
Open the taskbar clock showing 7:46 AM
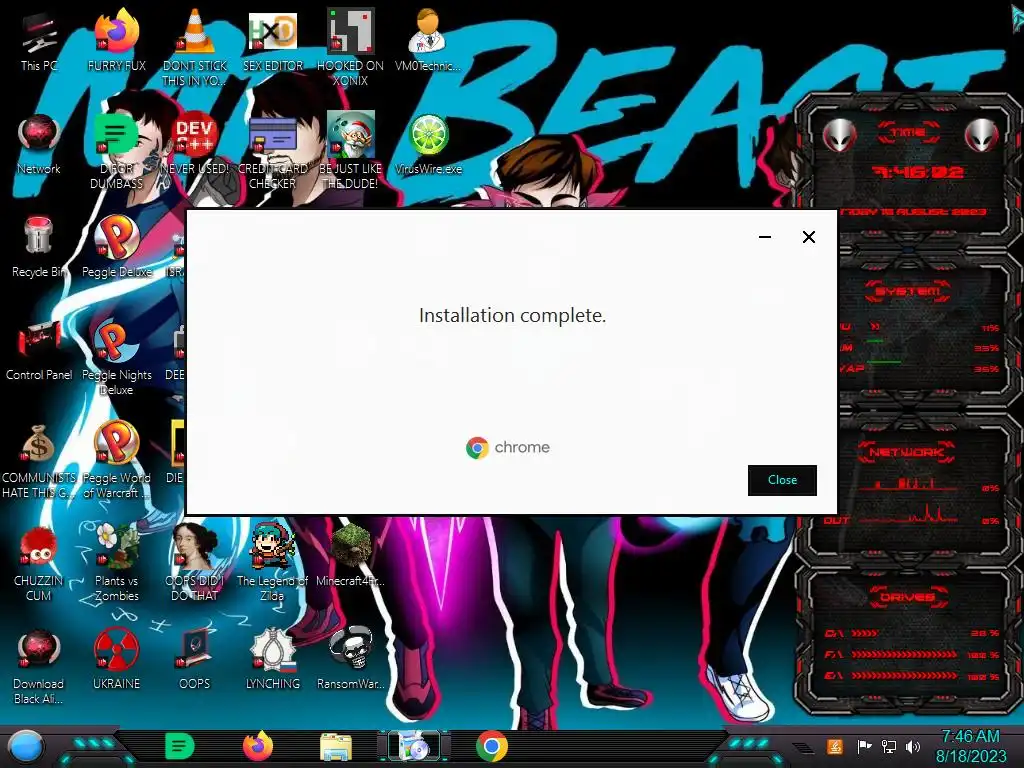(970, 746)
